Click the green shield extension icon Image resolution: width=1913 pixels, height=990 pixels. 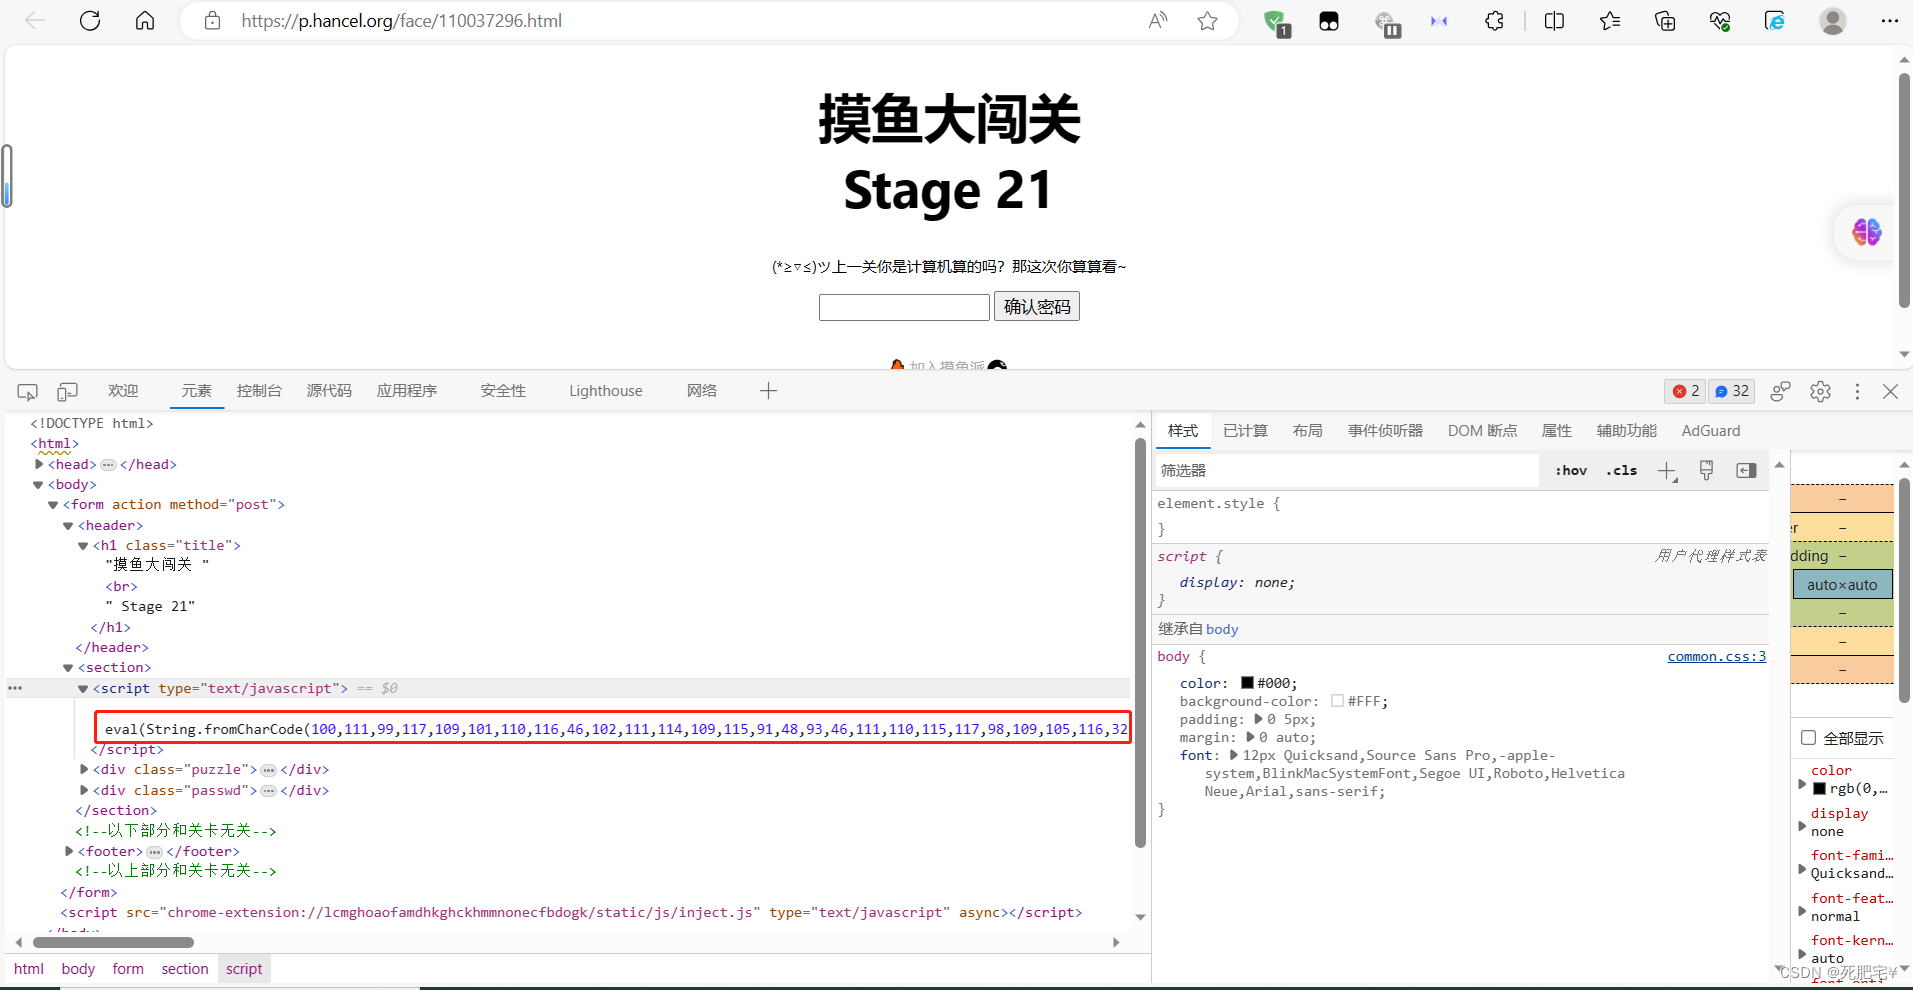1275,22
